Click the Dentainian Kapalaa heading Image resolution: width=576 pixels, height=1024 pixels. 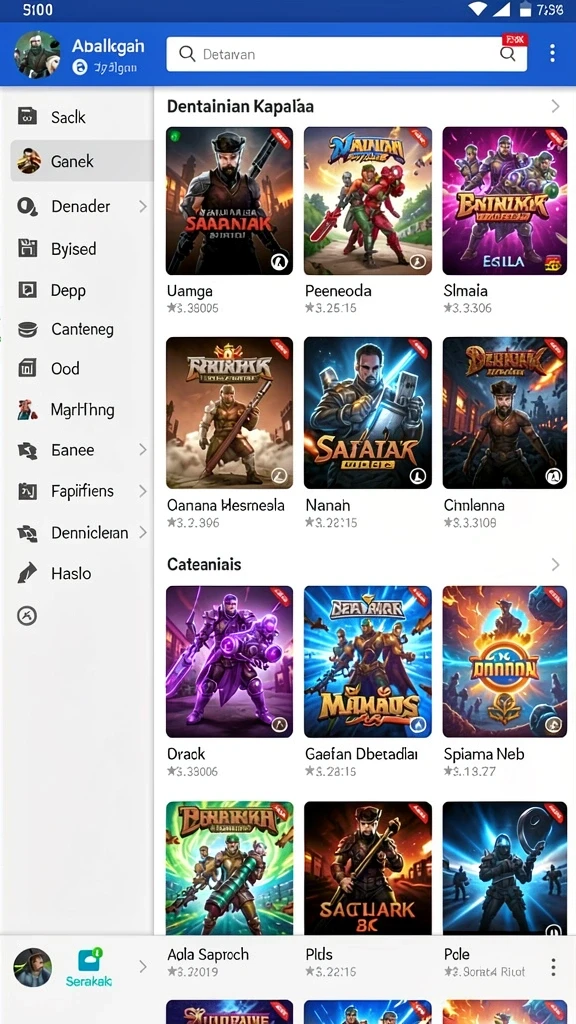tap(240, 106)
